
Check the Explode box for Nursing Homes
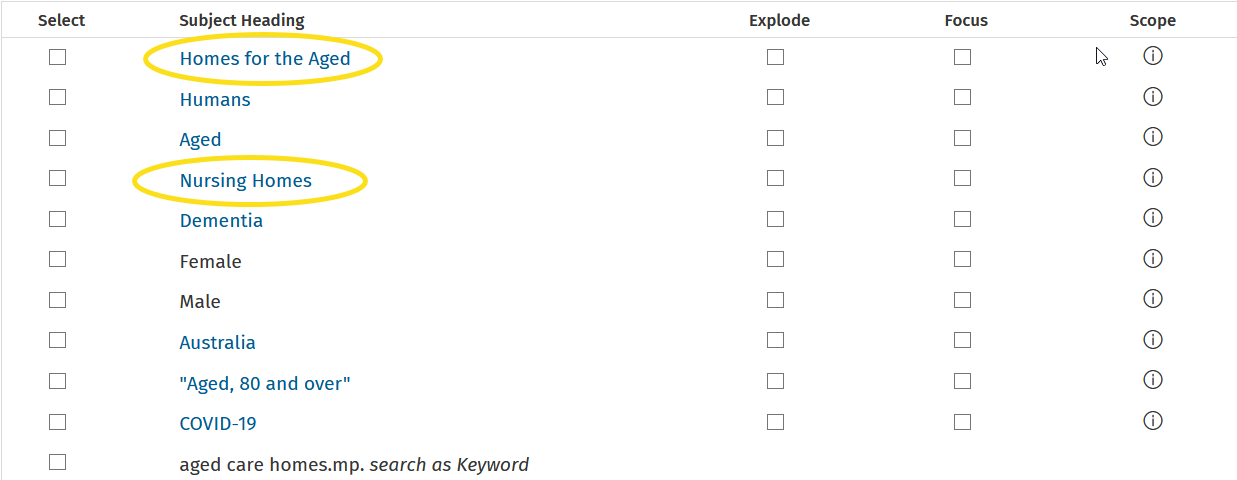(775, 178)
